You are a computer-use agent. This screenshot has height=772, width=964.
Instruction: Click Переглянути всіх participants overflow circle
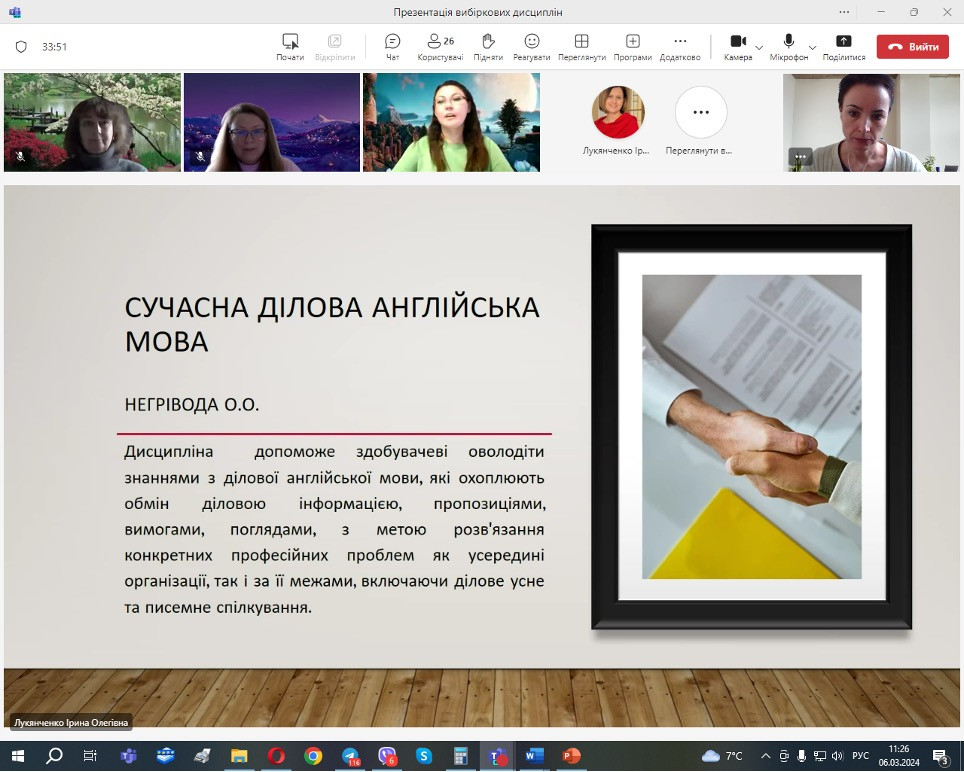tap(701, 112)
